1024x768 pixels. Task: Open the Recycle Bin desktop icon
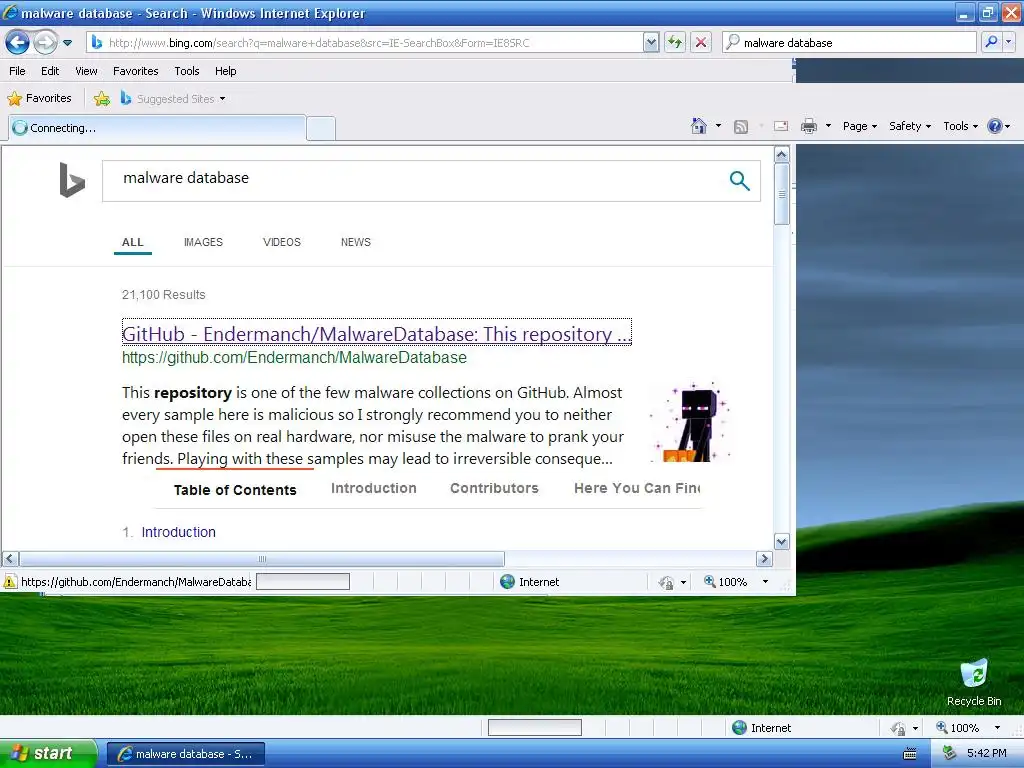click(974, 682)
